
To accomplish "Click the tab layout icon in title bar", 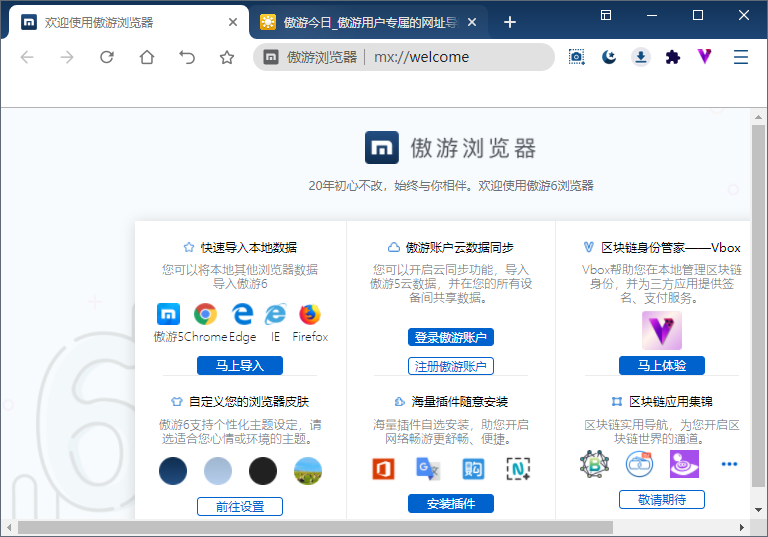I will [606, 15].
